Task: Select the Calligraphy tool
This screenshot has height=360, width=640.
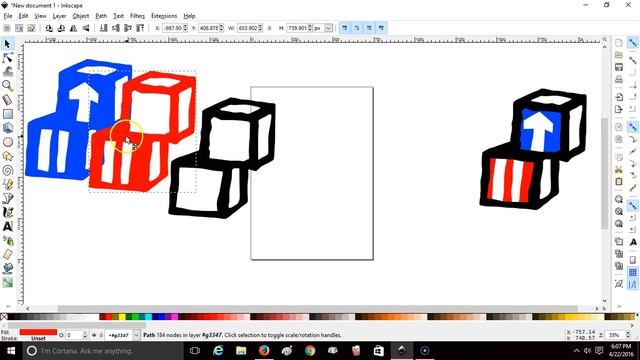Action: pos(7,212)
